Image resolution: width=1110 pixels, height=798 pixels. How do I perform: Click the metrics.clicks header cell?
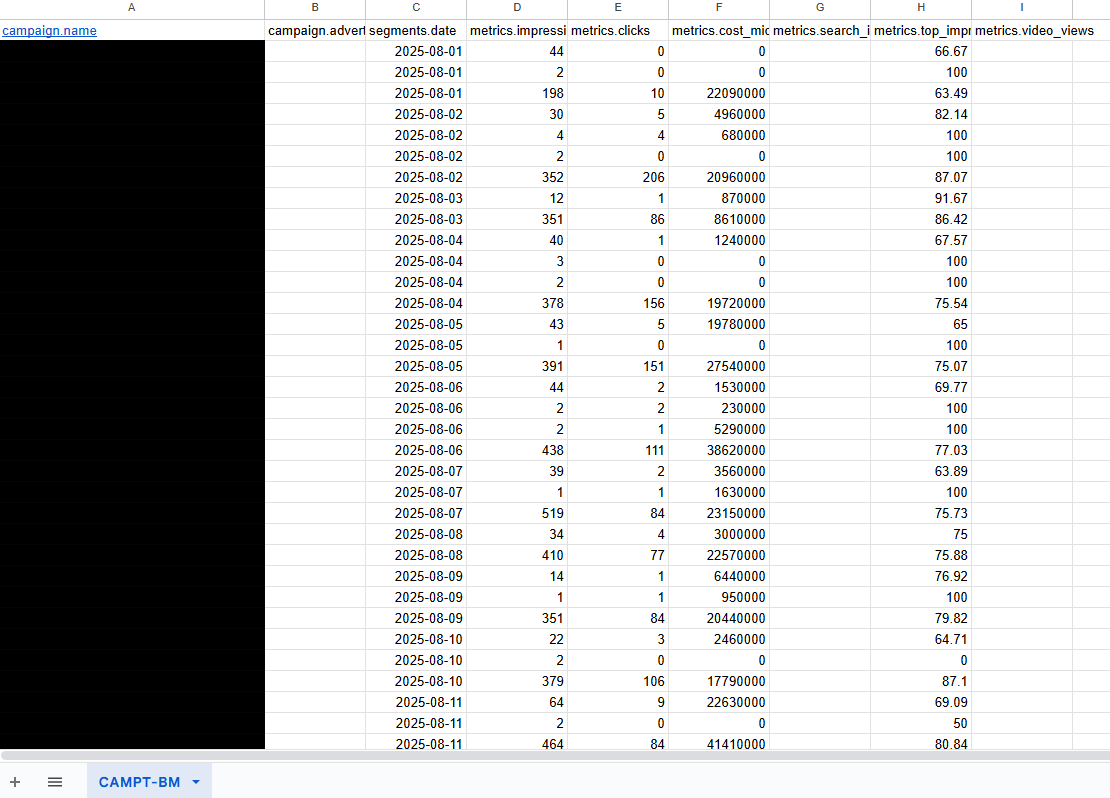[x=617, y=31]
